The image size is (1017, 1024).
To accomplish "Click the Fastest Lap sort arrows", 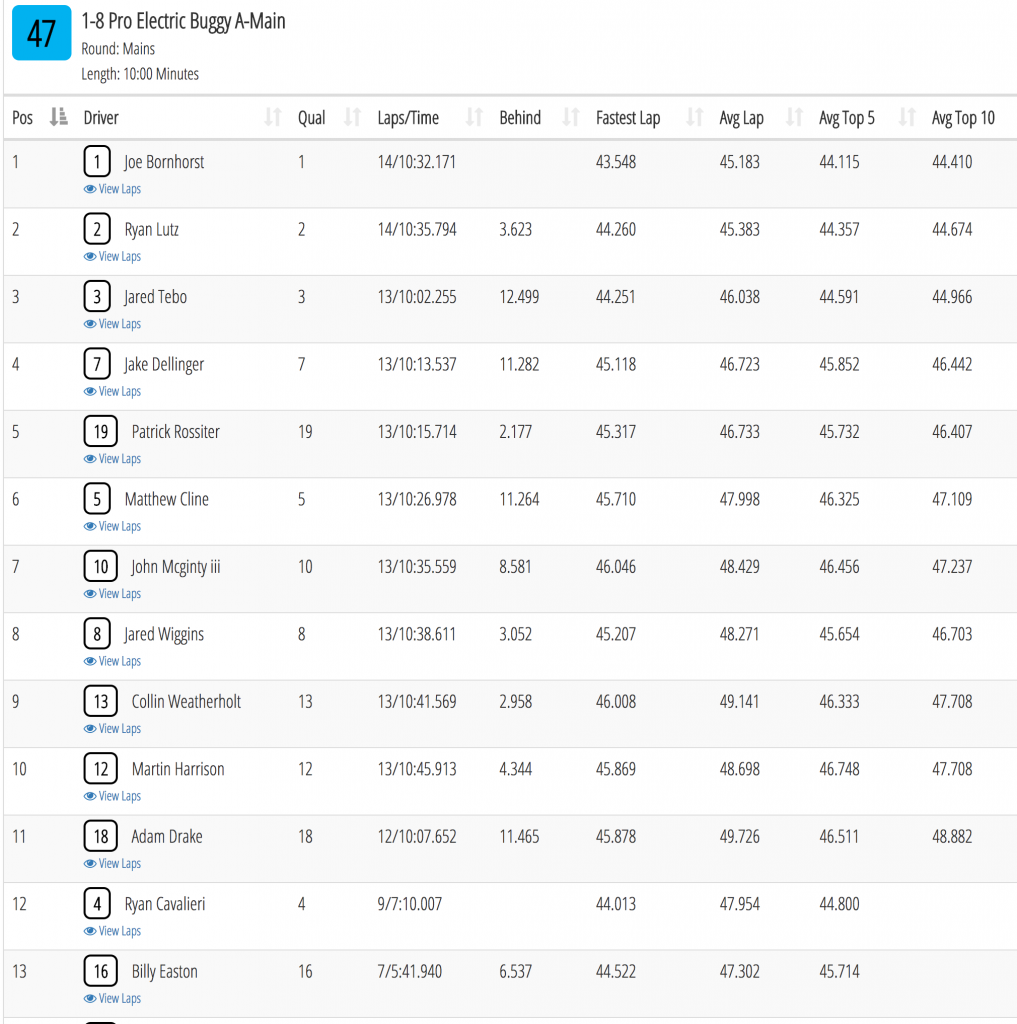I will click(695, 118).
